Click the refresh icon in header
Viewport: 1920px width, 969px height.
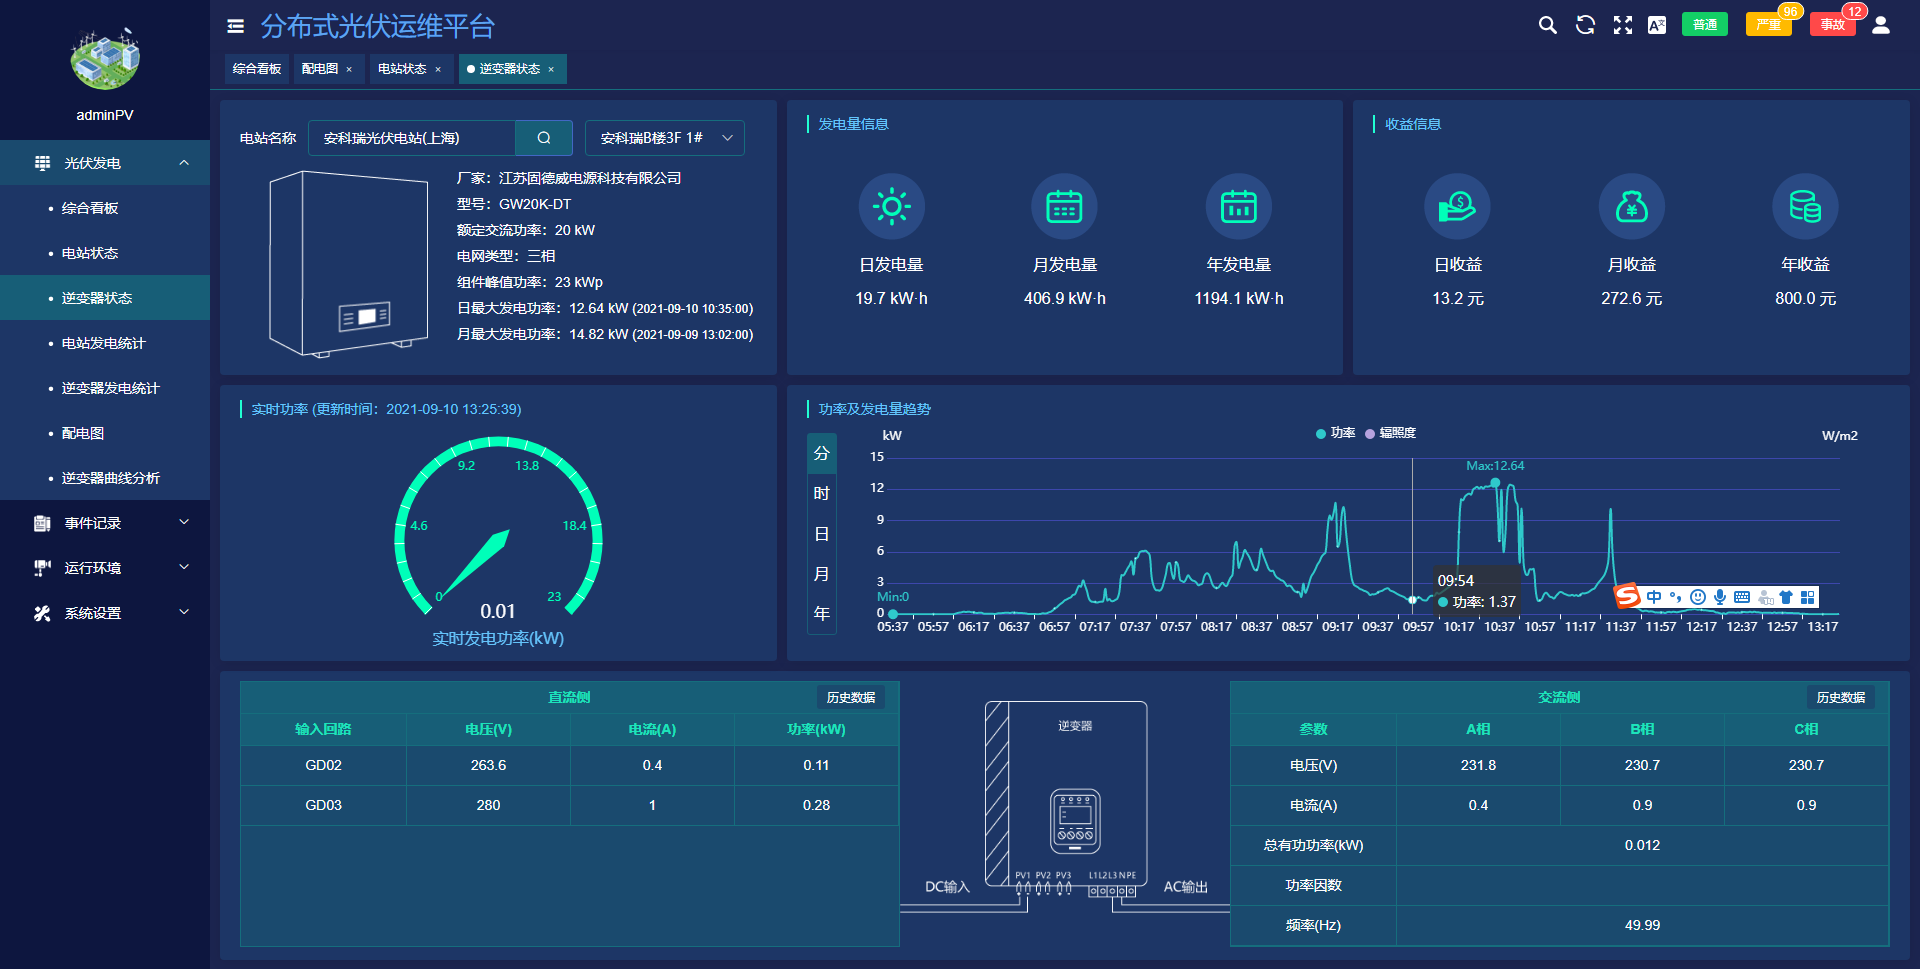1585,25
